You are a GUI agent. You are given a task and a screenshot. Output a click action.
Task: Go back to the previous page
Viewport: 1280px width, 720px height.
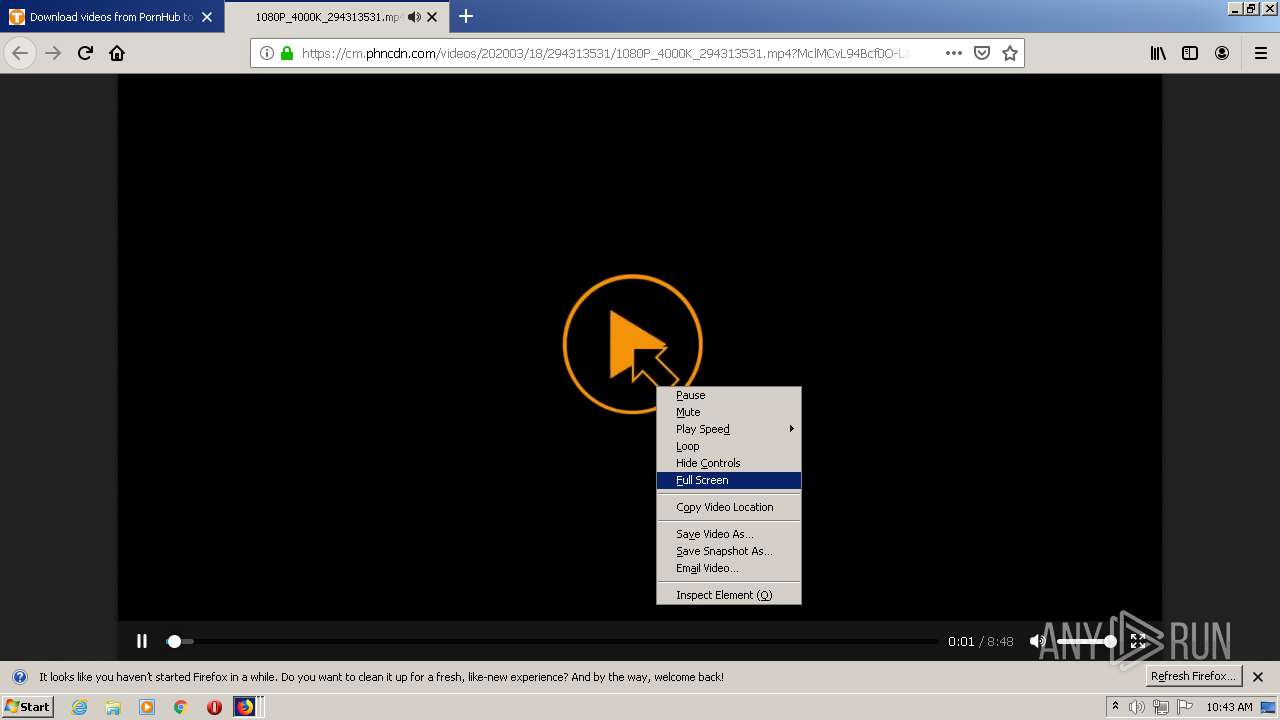tap(20, 53)
